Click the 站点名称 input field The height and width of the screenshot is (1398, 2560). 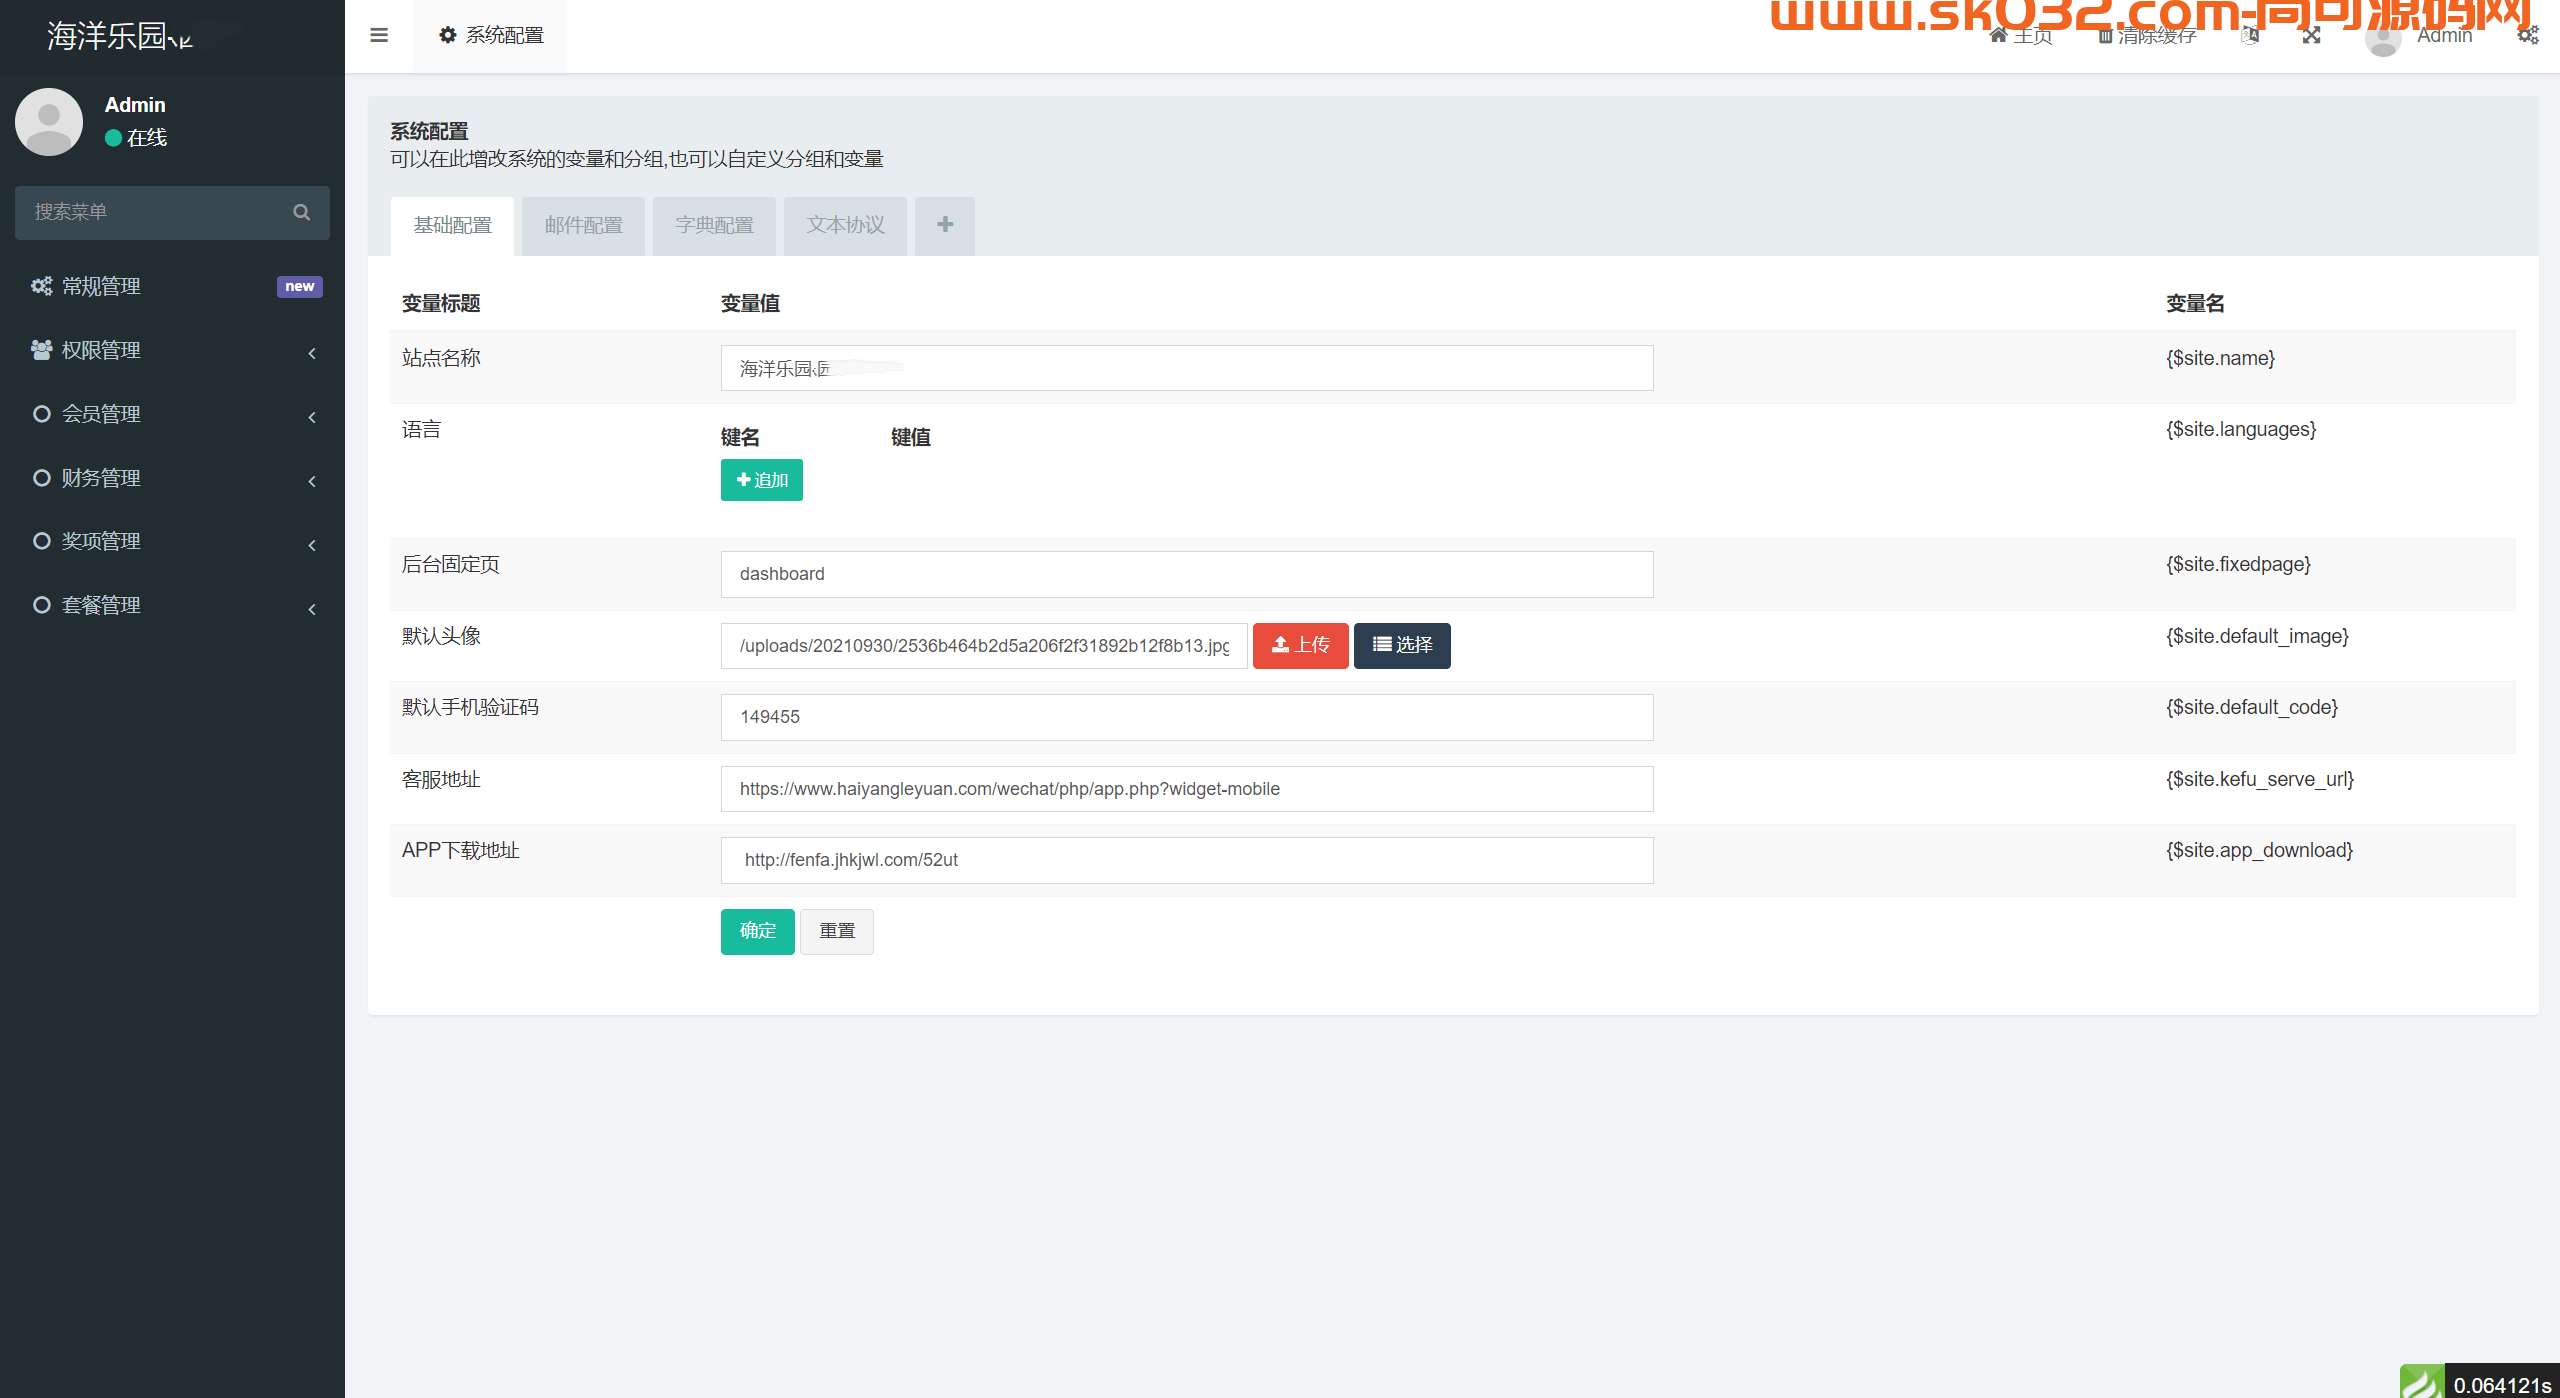click(1186, 367)
